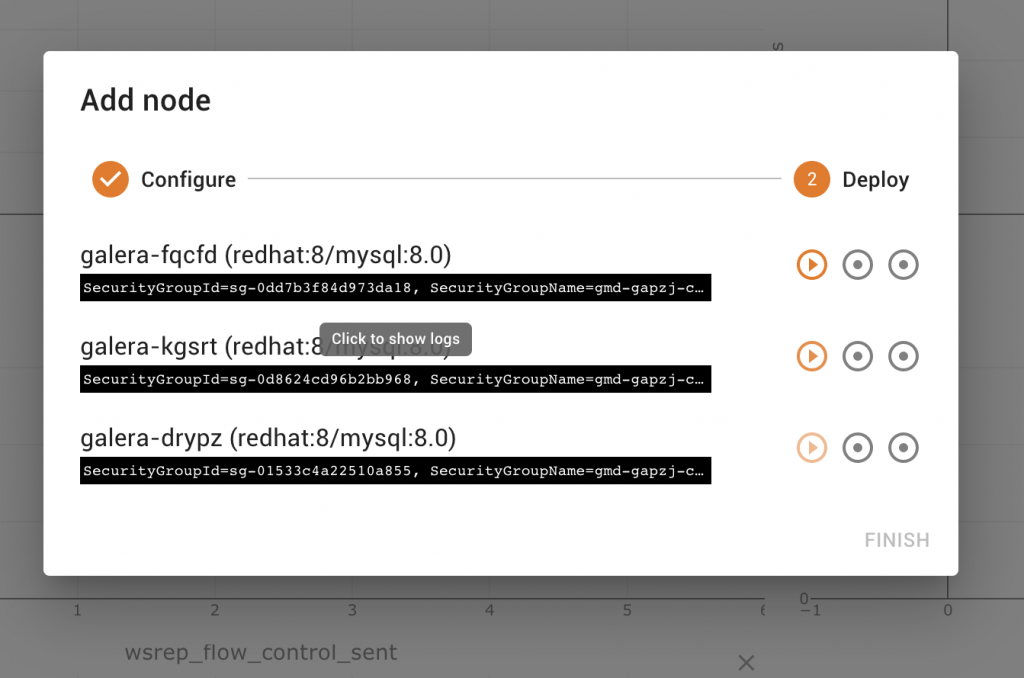Show logs for galera-fqcfd log line
The width and height of the screenshot is (1024, 678).
point(396,287)
